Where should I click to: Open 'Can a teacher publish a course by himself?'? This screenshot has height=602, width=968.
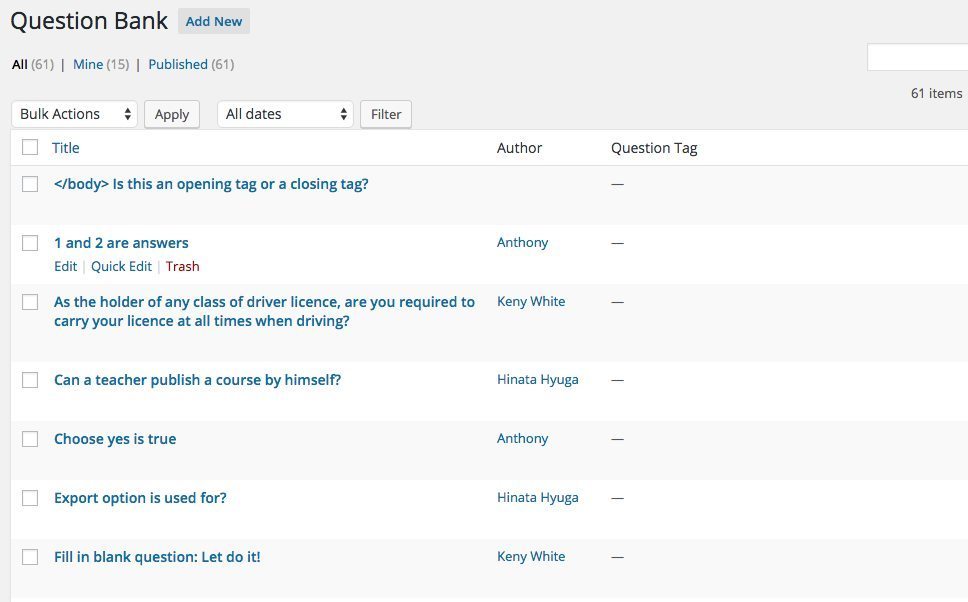pos(198,380)
